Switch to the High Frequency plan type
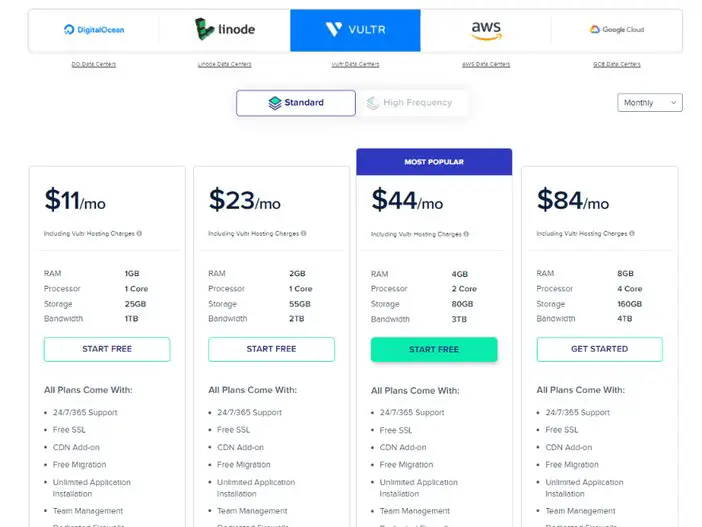The width and height of the screenshot is (702, 527). pos(410,103)
